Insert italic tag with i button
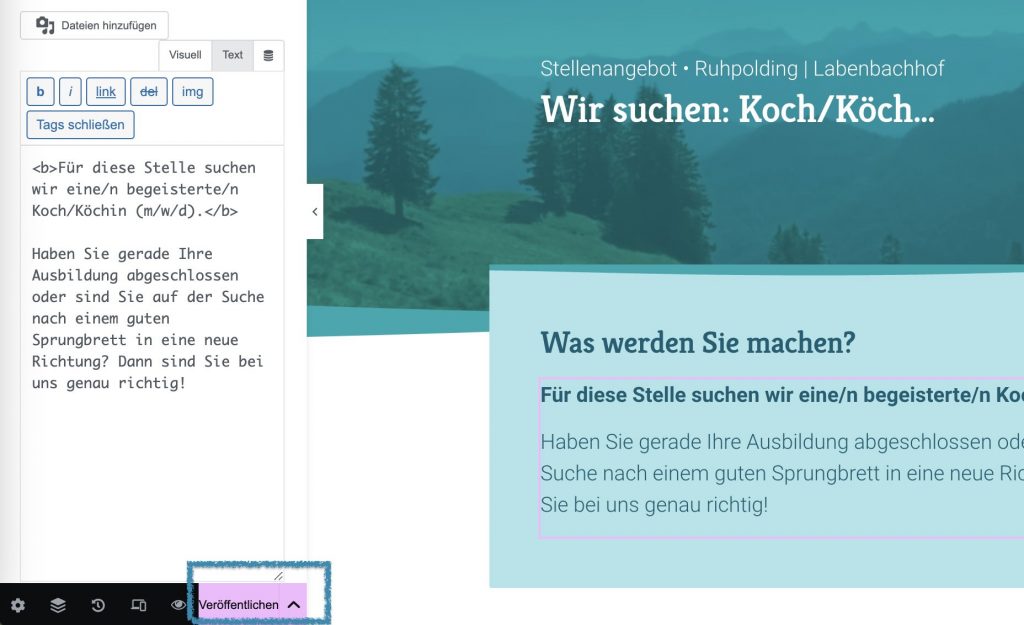Viewport: 1024px width, 625px height. point(70,92)
